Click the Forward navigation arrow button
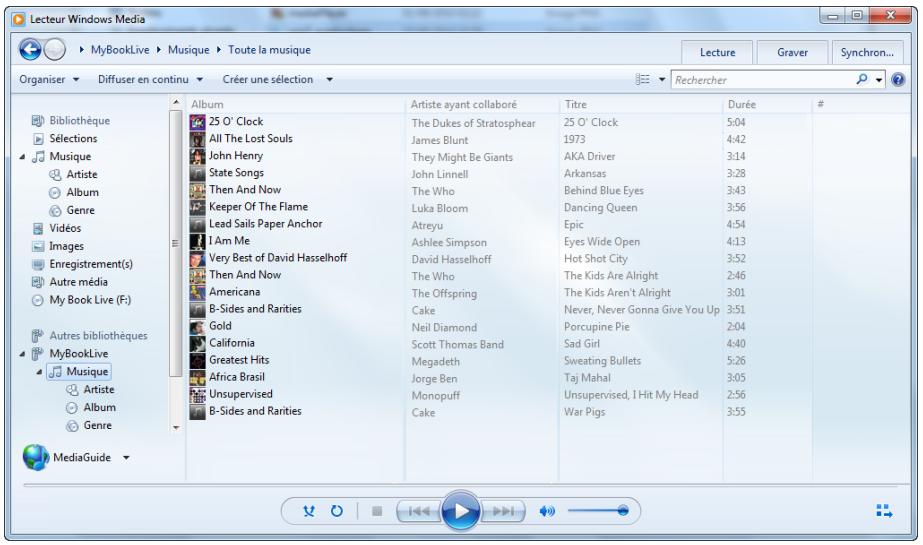 pos(55,49)
